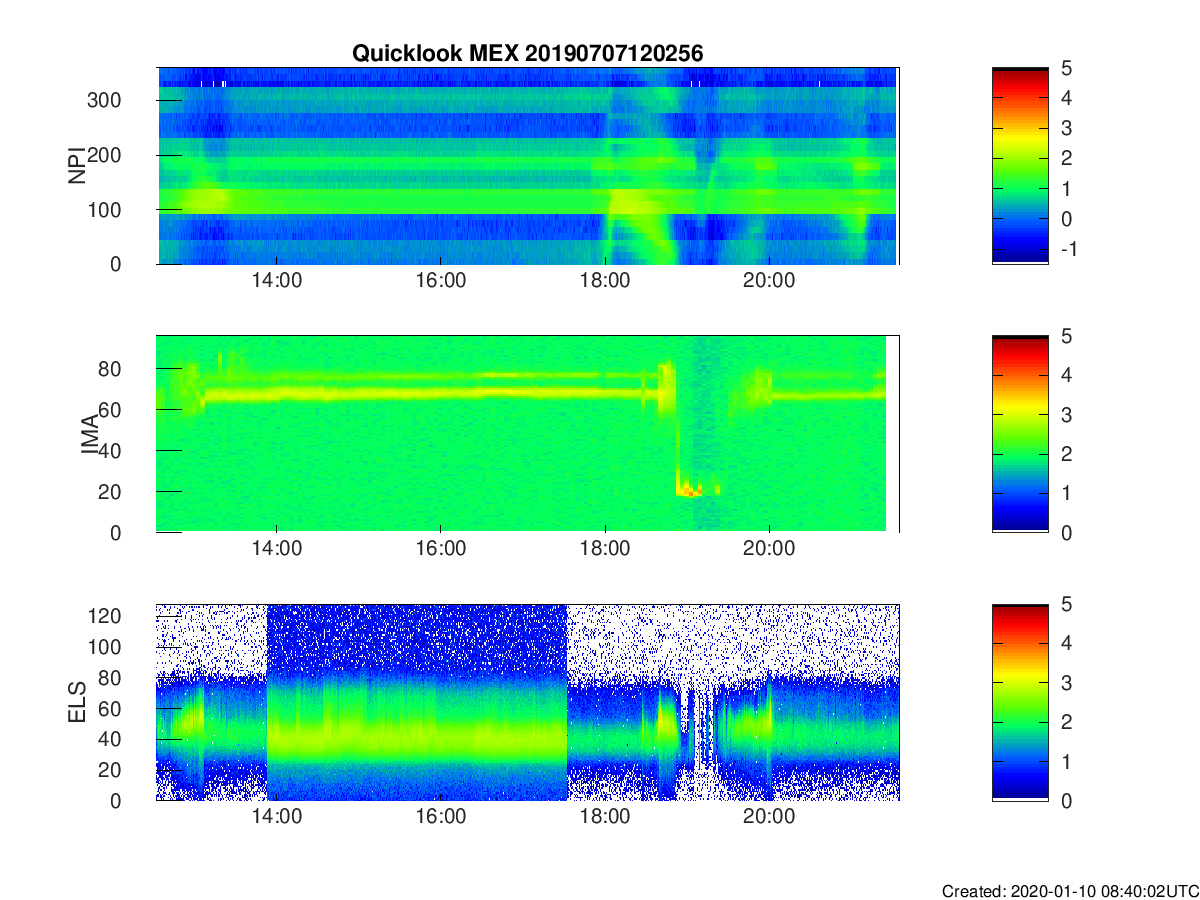This screenshot has height=900, width=1200.
Task: Click the 3 label on ELS colorbar
Action: click(x=1066, y=683)
